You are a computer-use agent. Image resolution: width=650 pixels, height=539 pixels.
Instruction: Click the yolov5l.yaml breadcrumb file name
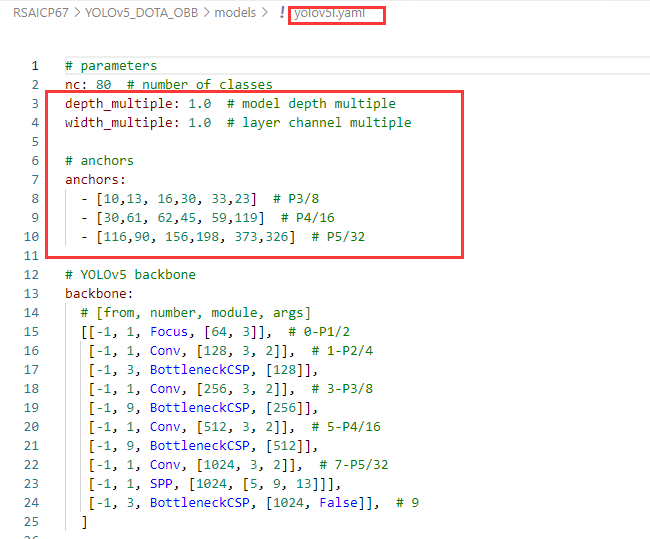coord(329,13)
